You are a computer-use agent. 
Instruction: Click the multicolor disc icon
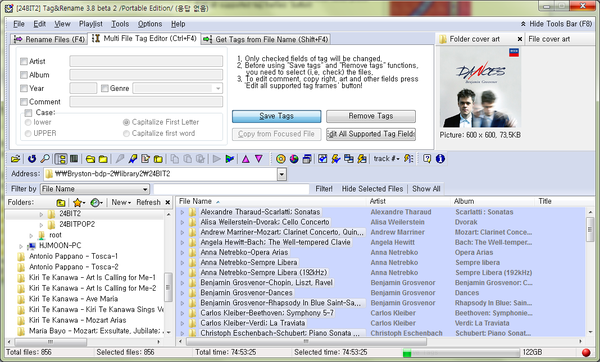click(294, 159)
